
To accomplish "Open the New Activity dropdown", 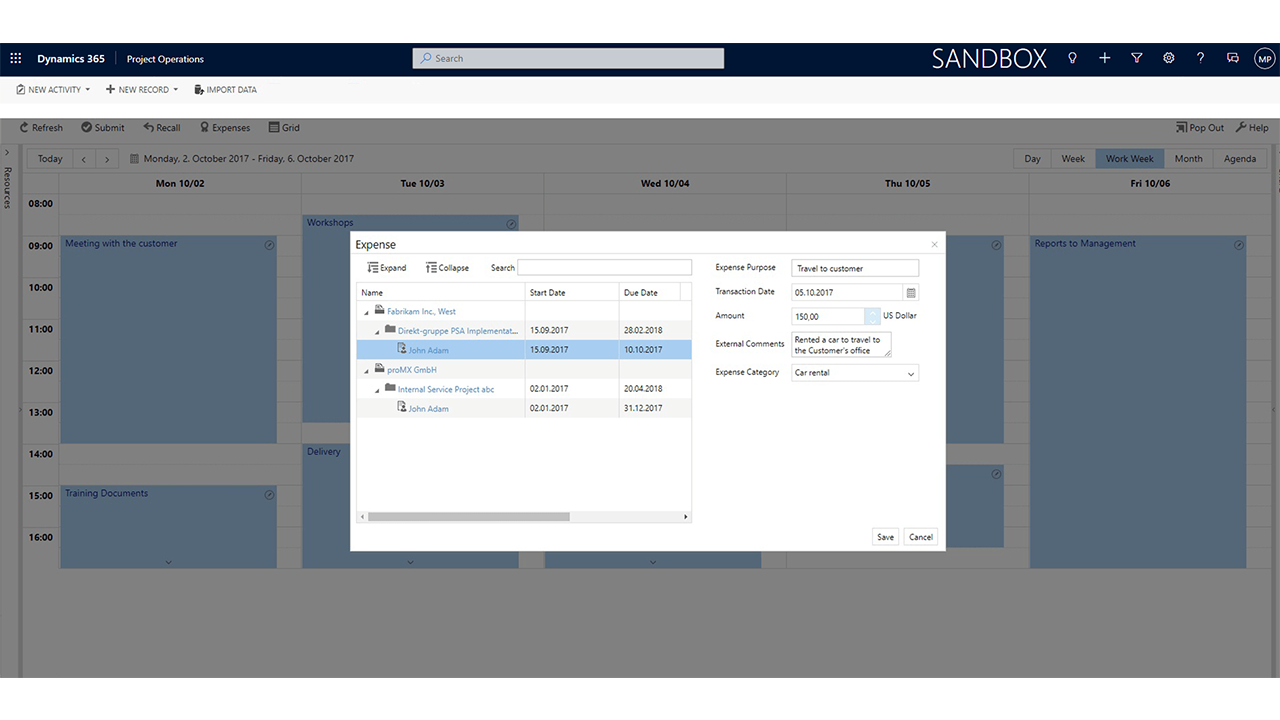I will [53, 90].
